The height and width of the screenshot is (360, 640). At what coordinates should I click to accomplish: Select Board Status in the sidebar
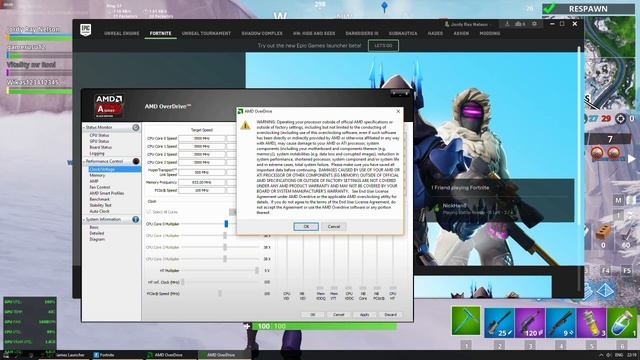click(100, 147)
